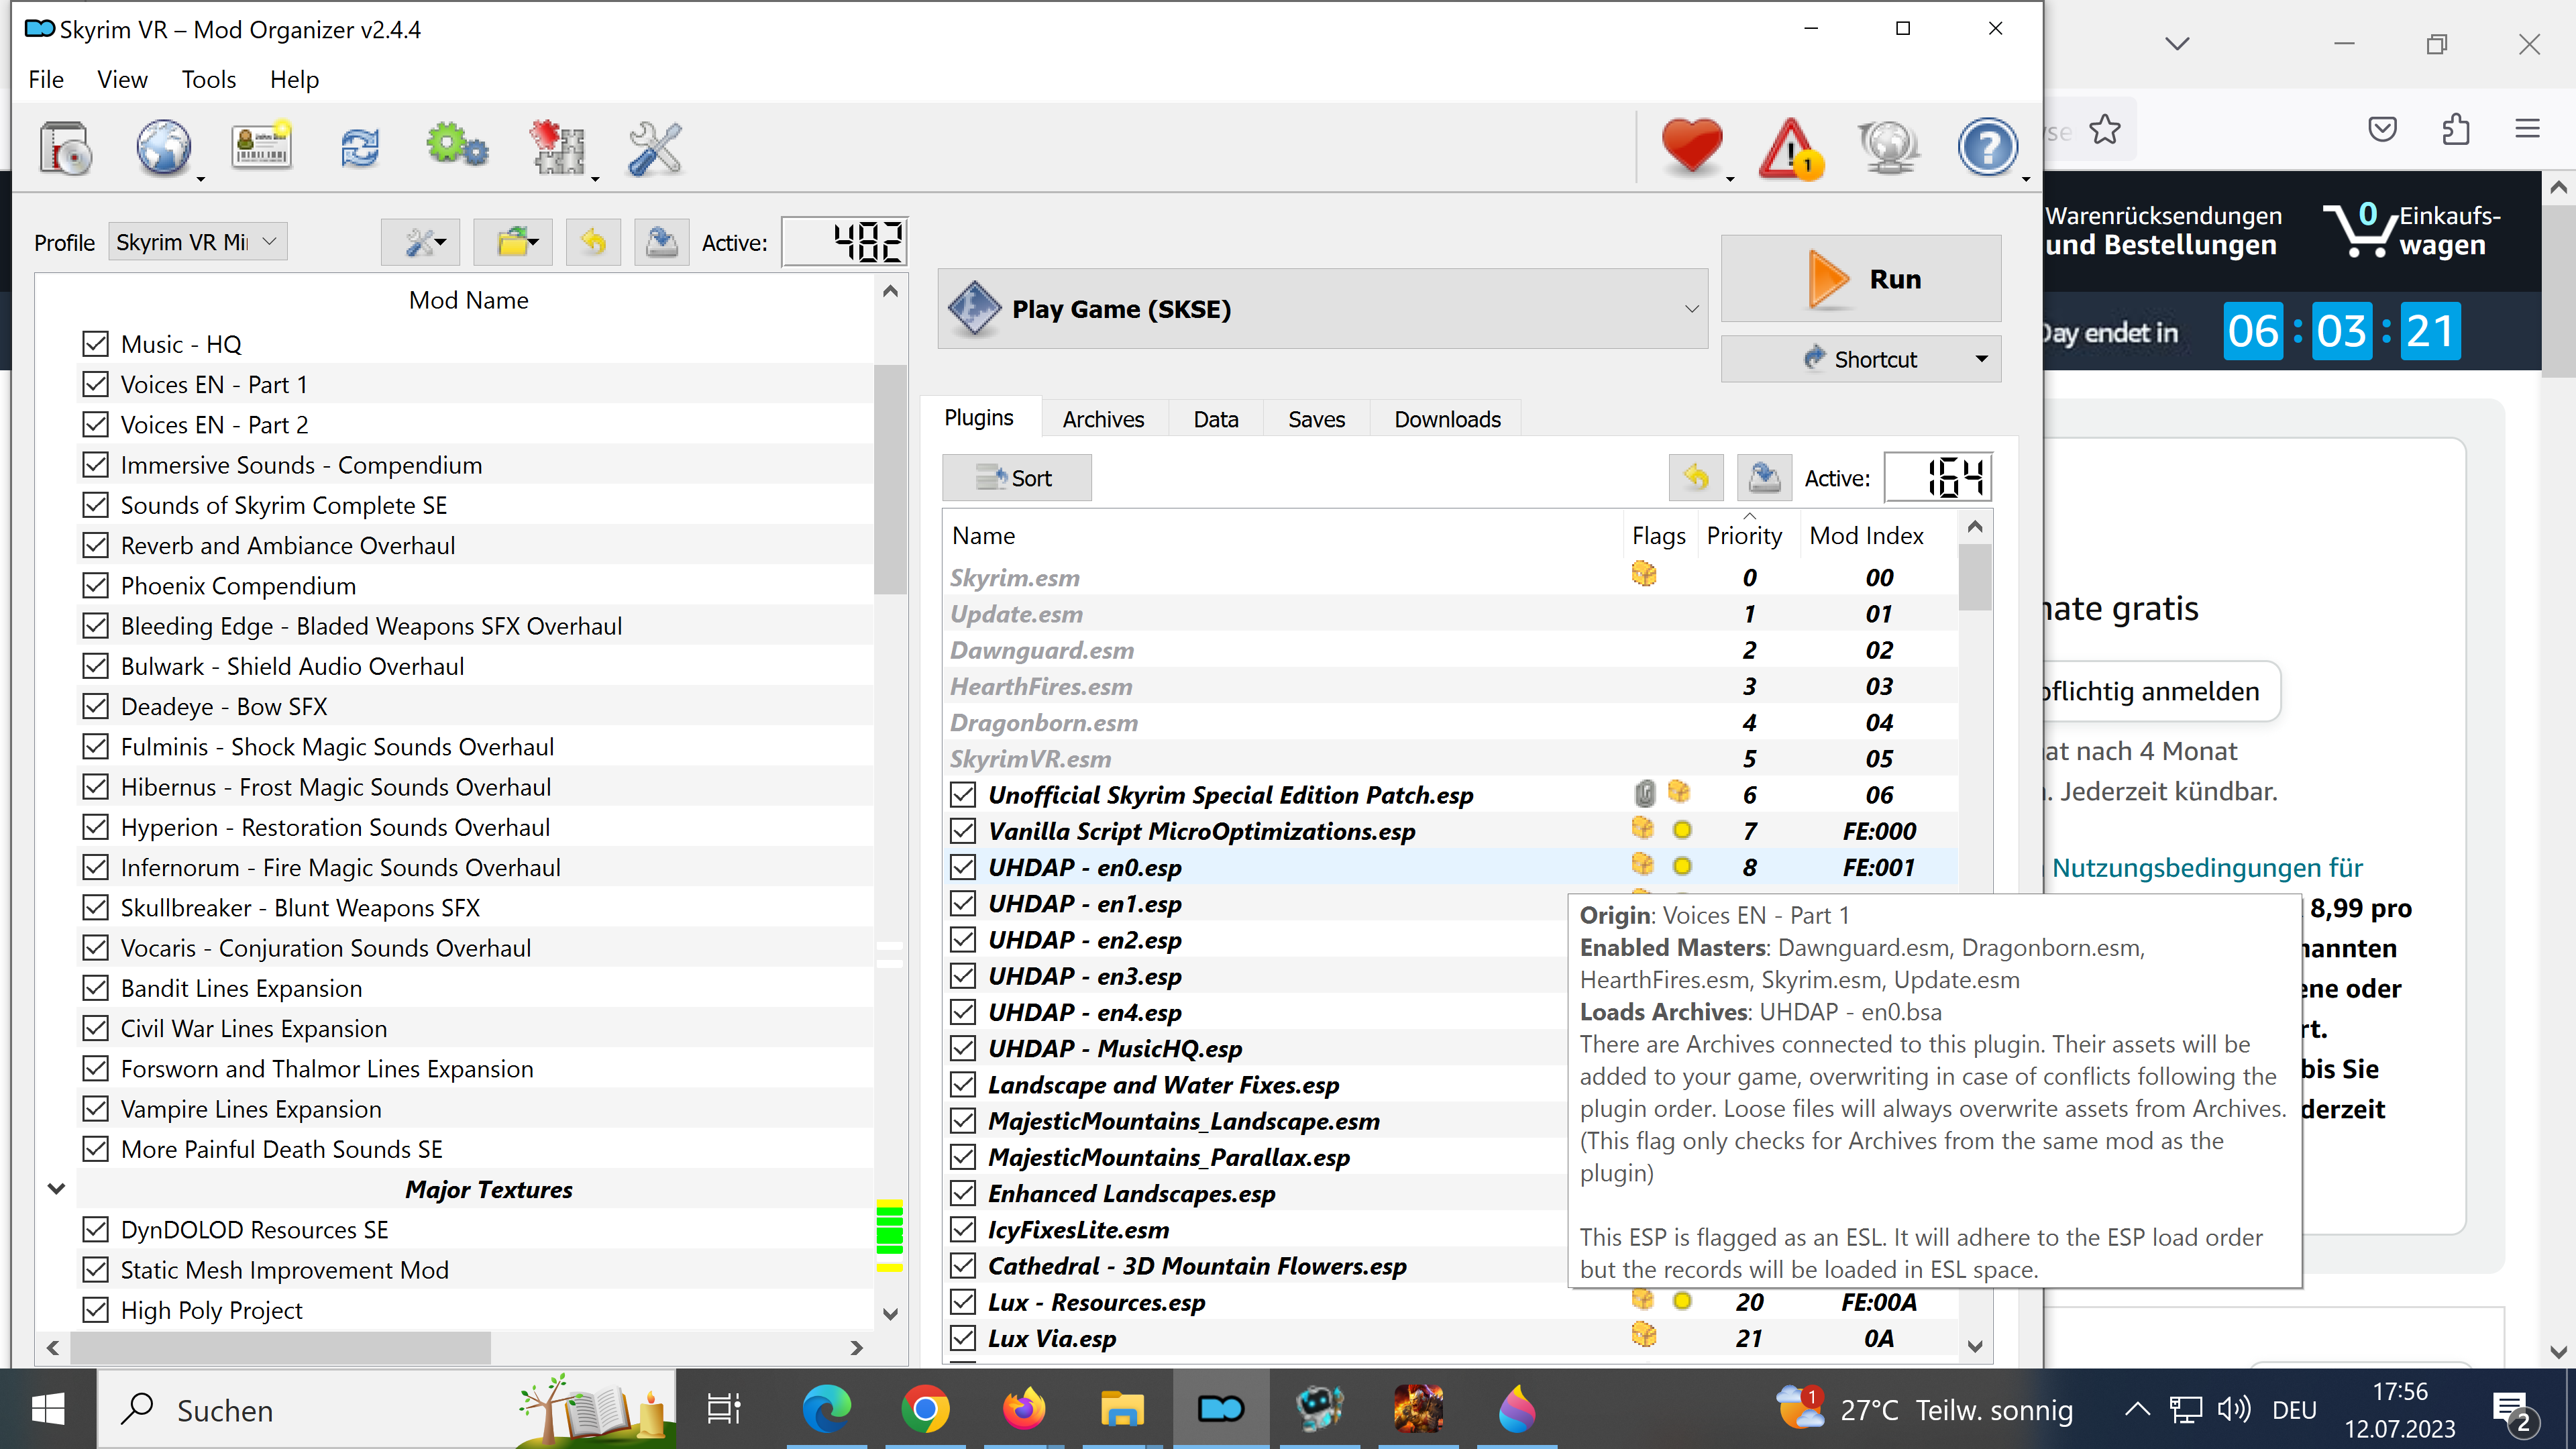The height and width of the screenshot is (1449, 2576).
Task: Open the Profile selection dropdown
Action: tap(197, 242)
